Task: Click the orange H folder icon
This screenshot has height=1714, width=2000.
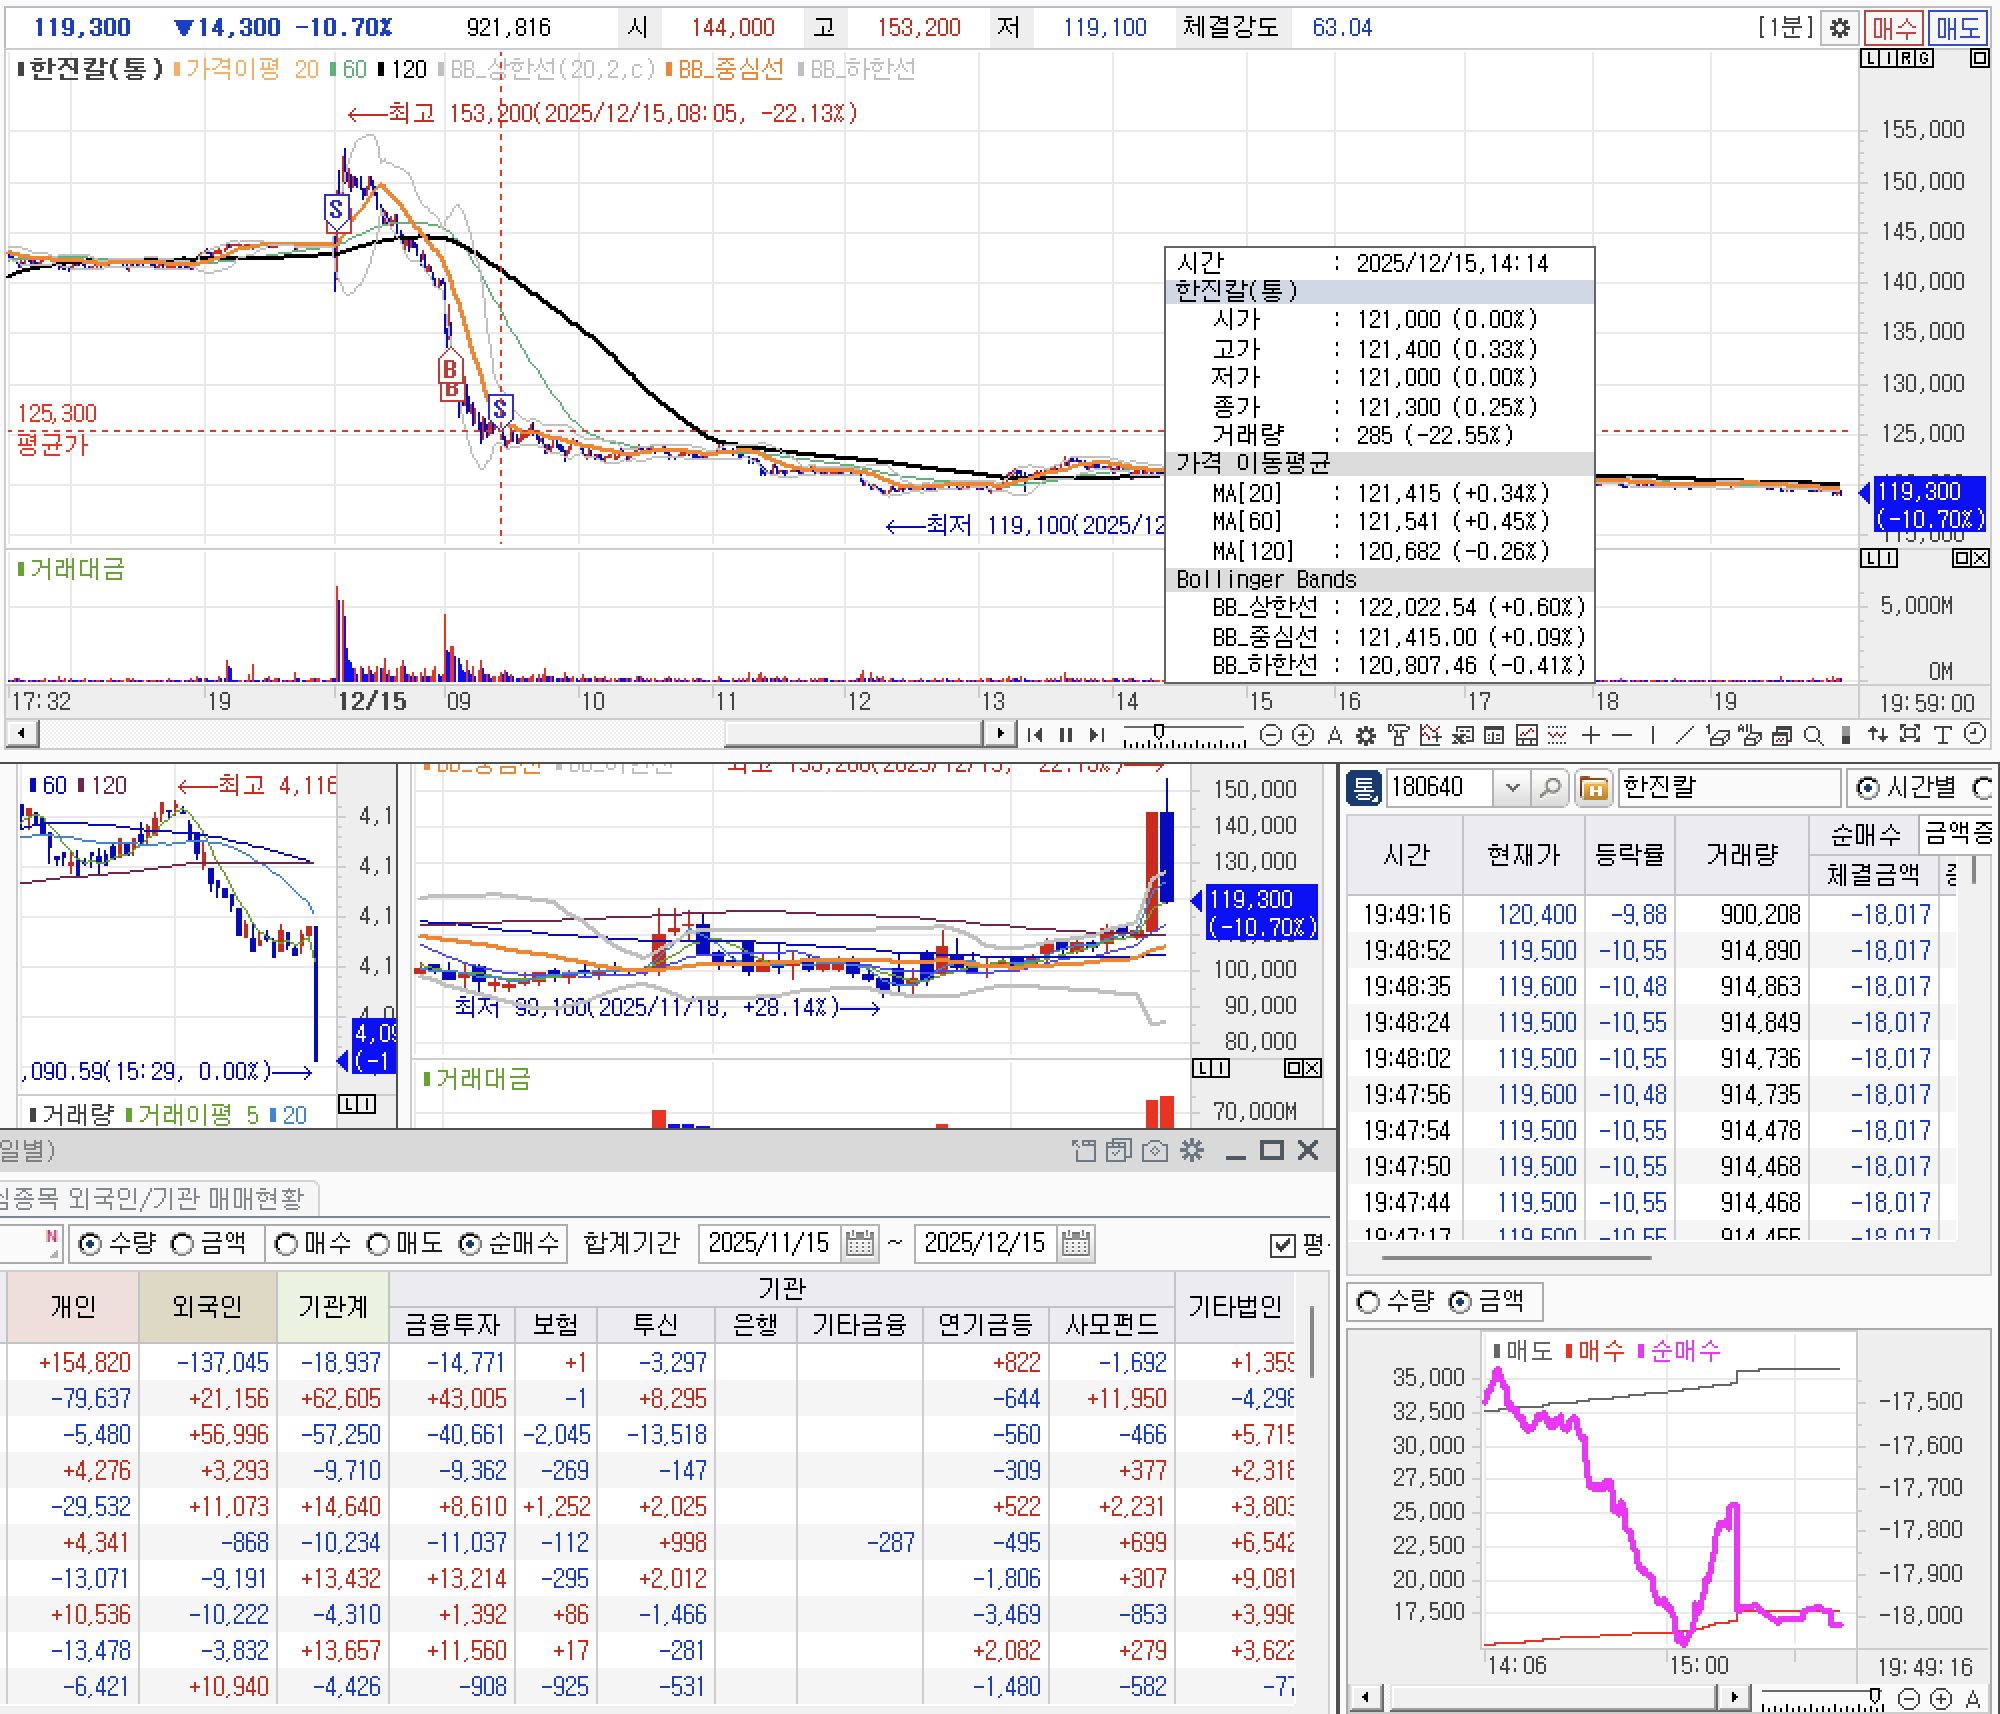Action: tap(1594, 788)
